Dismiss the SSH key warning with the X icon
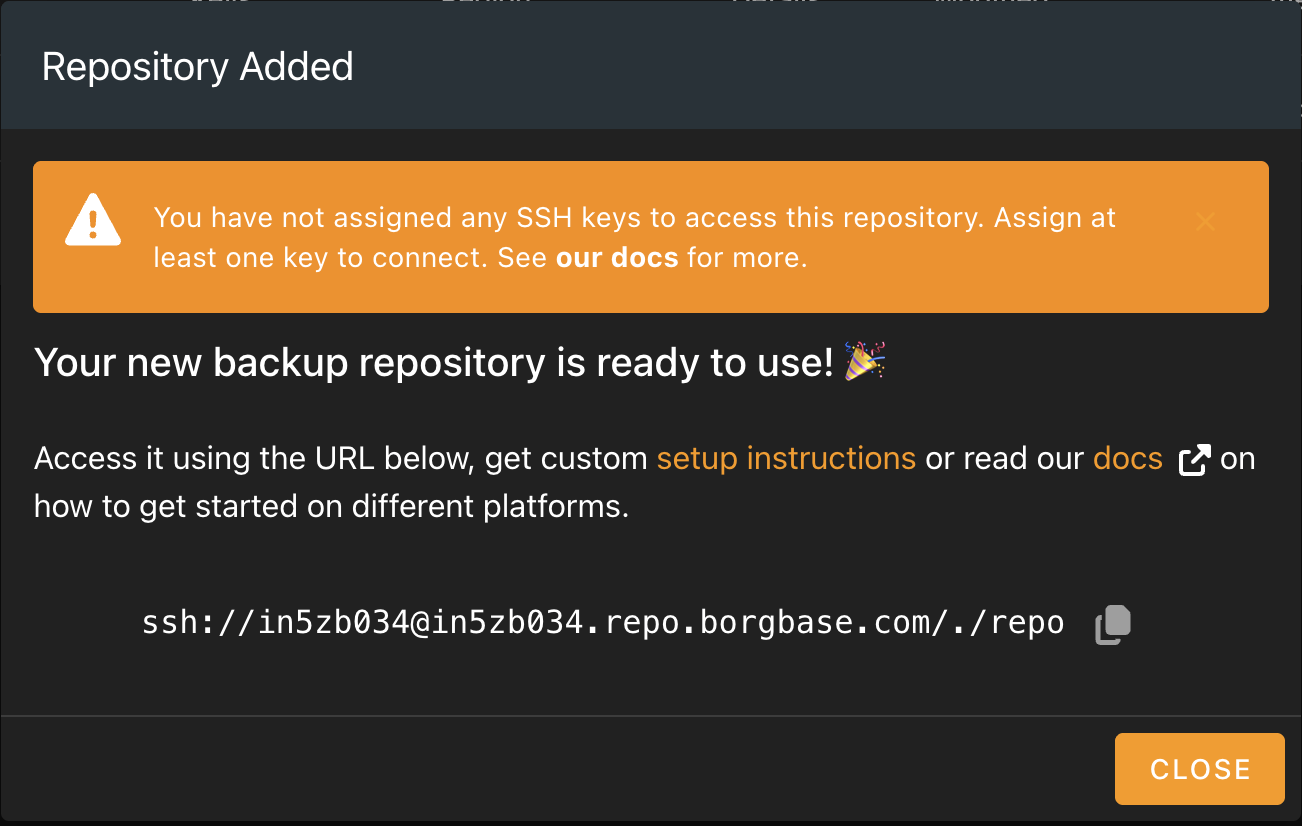Screen dimensions: 1302x826 [1205, 221]
